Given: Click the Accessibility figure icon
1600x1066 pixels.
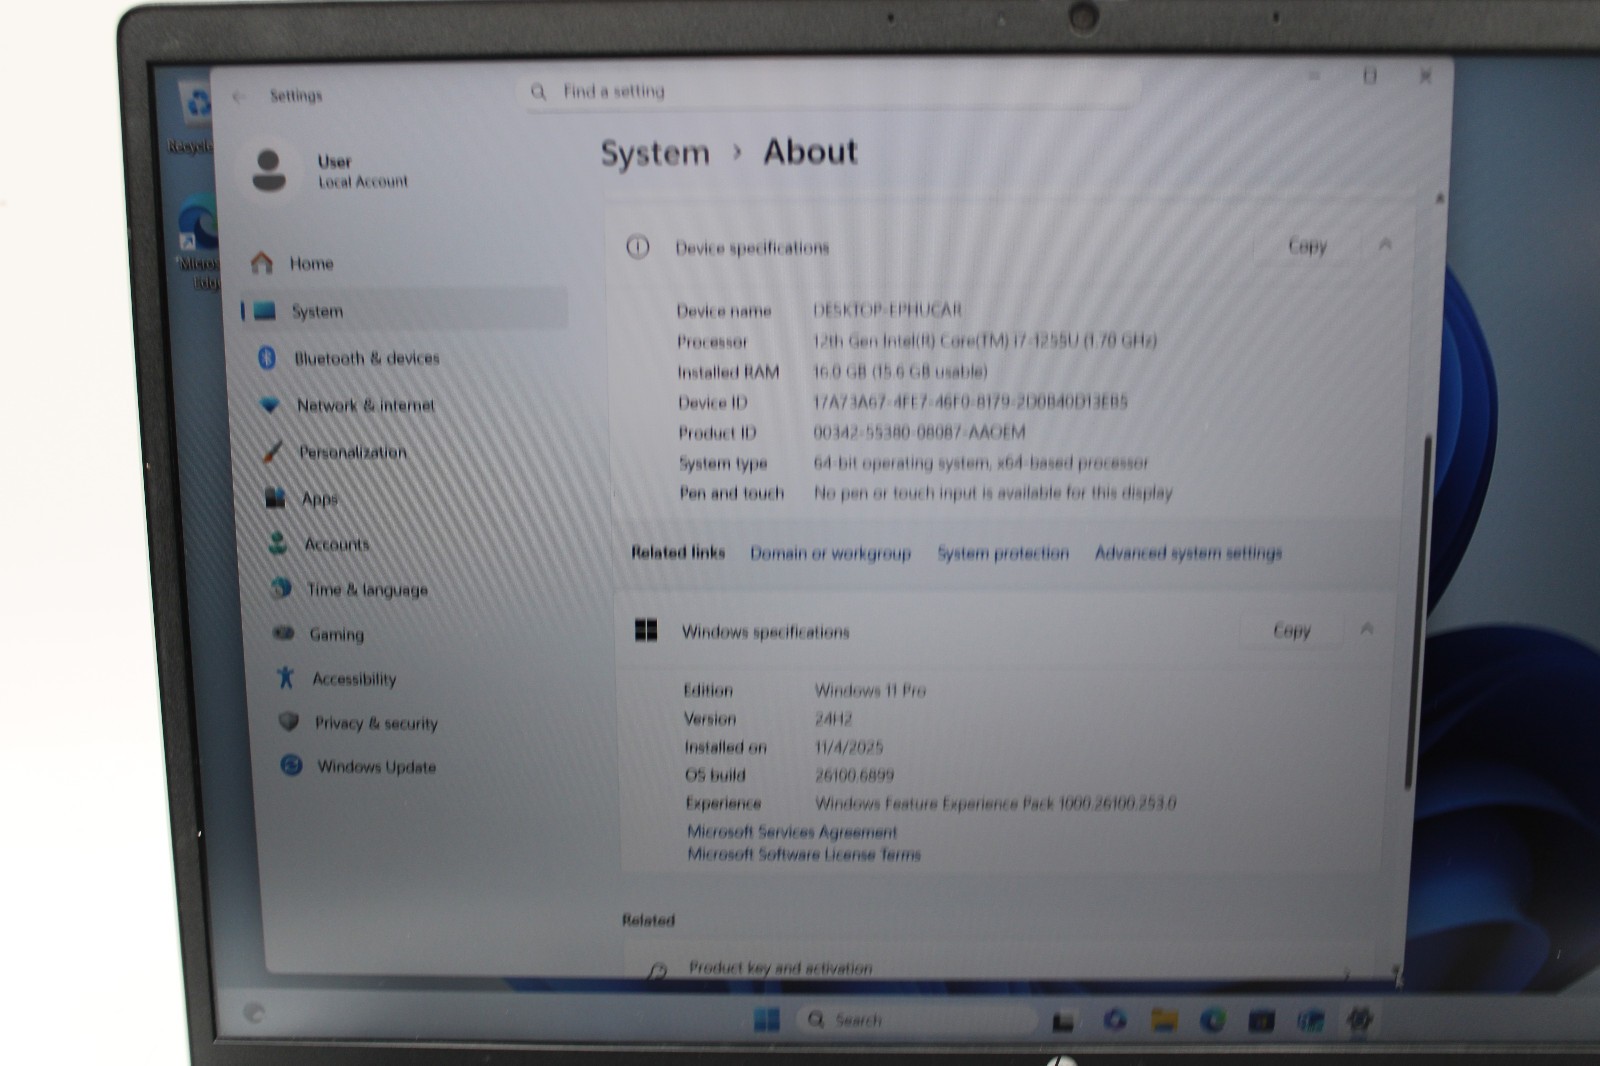Looking at the screenshot, I should (286, 678).
